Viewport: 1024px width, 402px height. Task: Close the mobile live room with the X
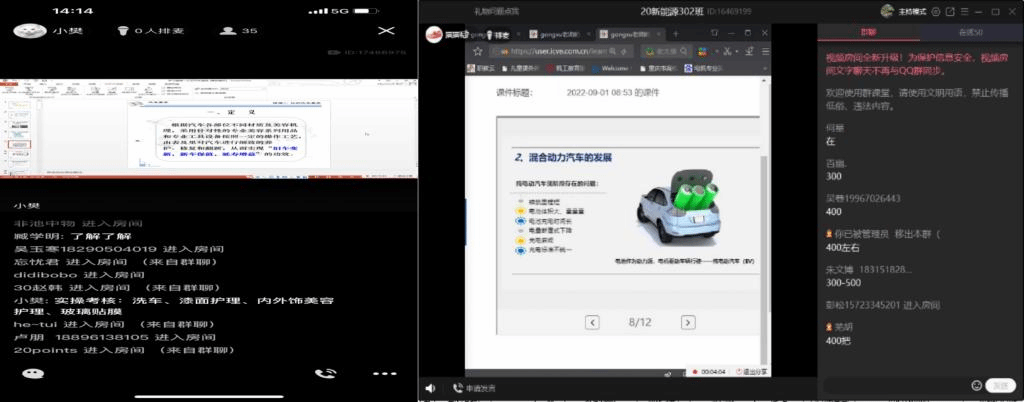coord(387,31)
